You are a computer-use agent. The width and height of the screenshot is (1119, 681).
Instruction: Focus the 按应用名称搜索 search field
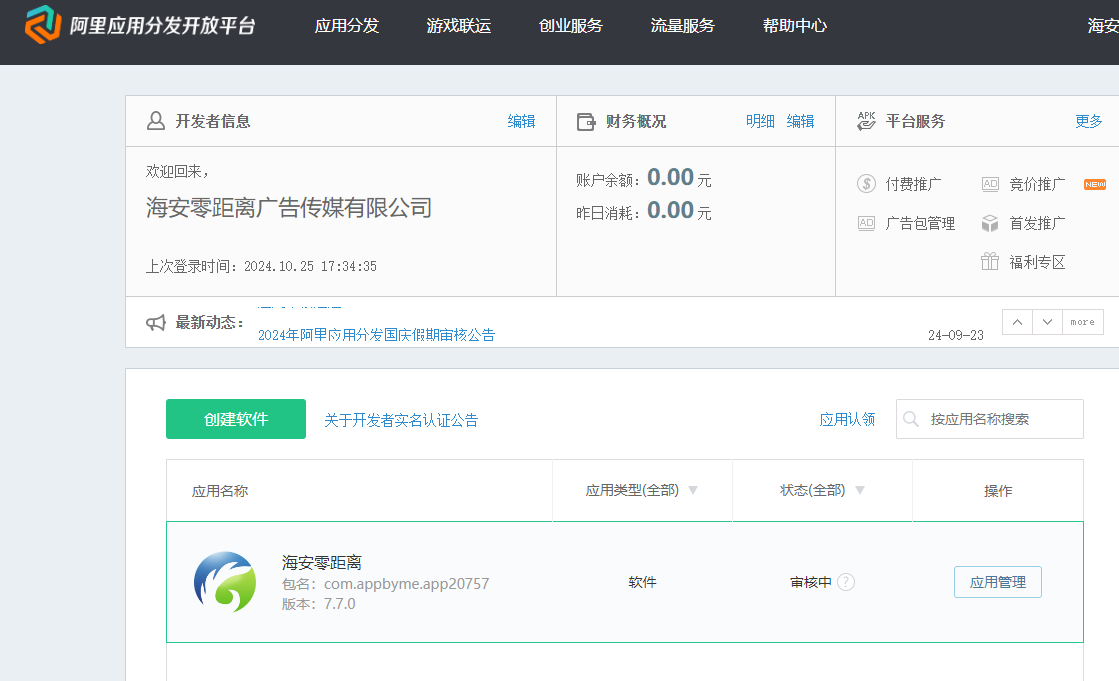tap(990, 419)
